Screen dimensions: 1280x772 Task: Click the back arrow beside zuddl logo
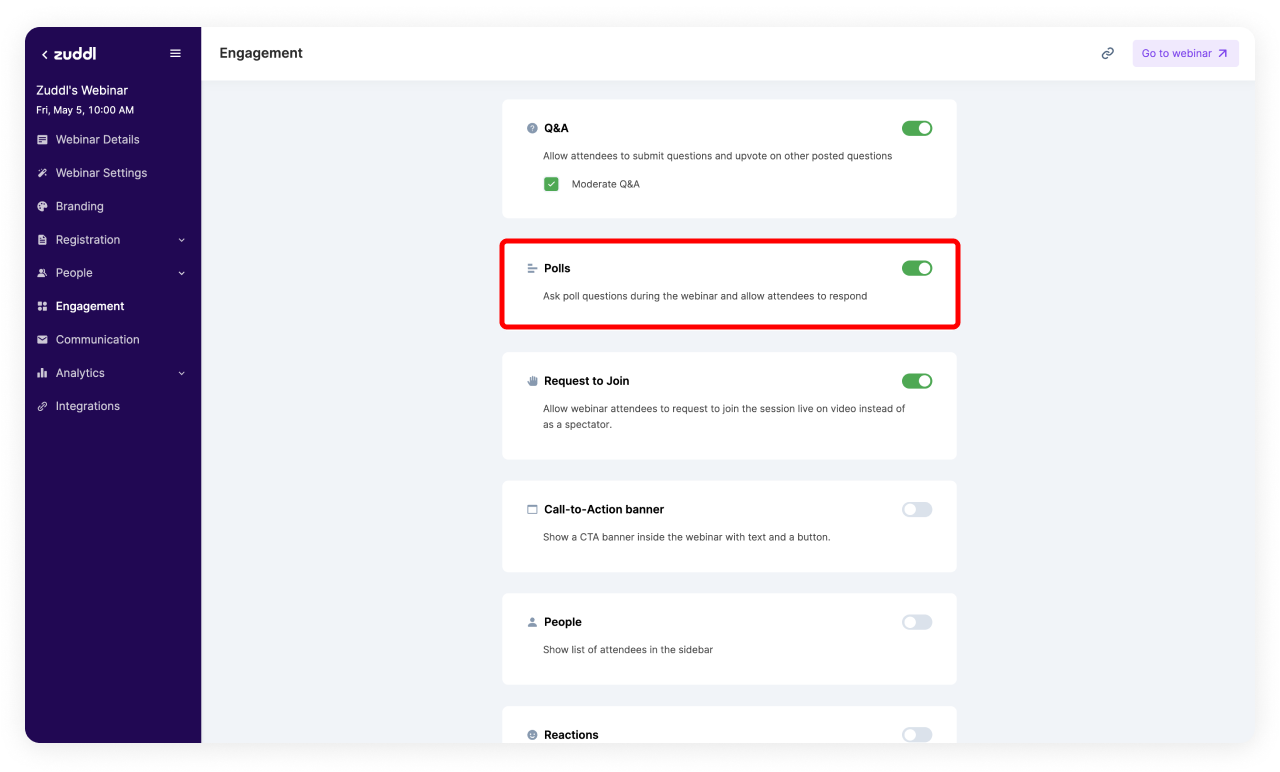(x=44, y=55)
